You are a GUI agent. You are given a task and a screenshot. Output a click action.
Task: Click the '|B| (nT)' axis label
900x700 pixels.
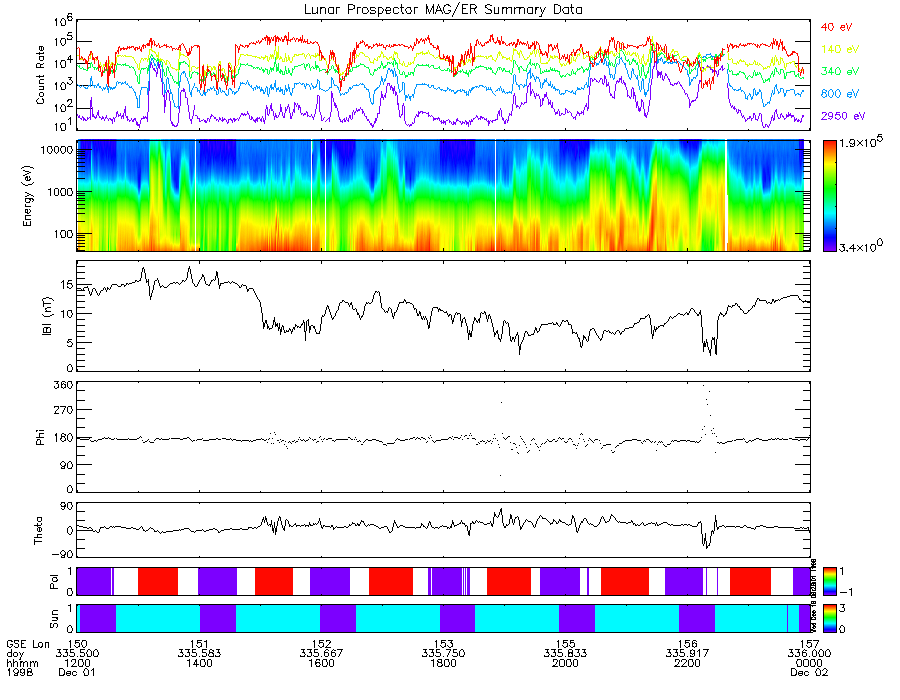tap(47, 316)
